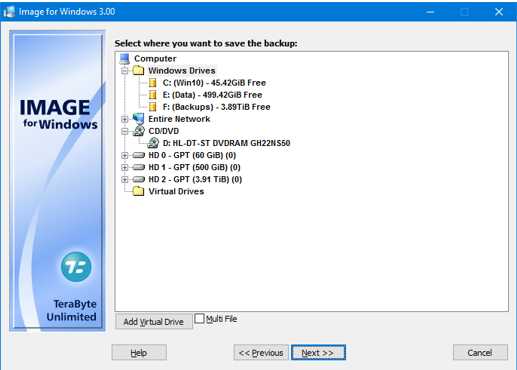Viewport: 517px width, 370px height.
Task: Click the Computer icon at tree root
Action: click(x=125, y=59)
